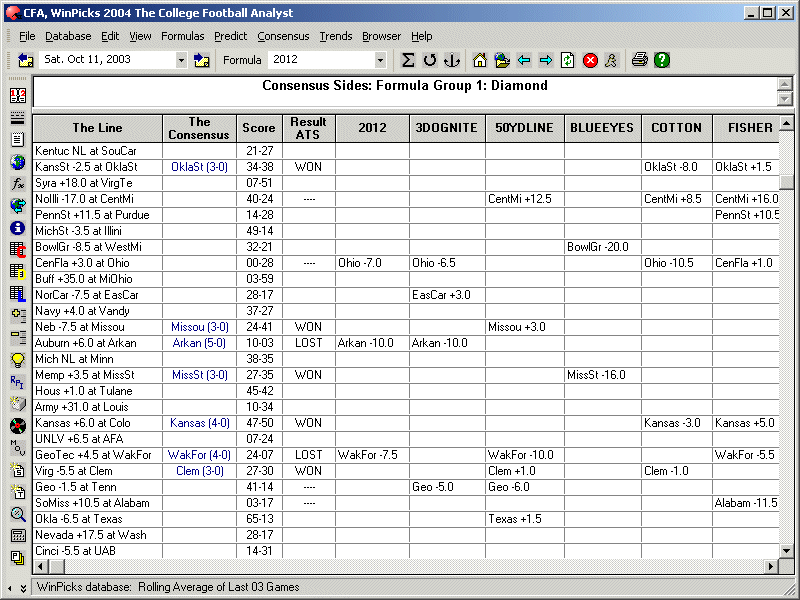800x600 pixels.
Task: Navigate back with the left cyan arrow
Action: 524,60
